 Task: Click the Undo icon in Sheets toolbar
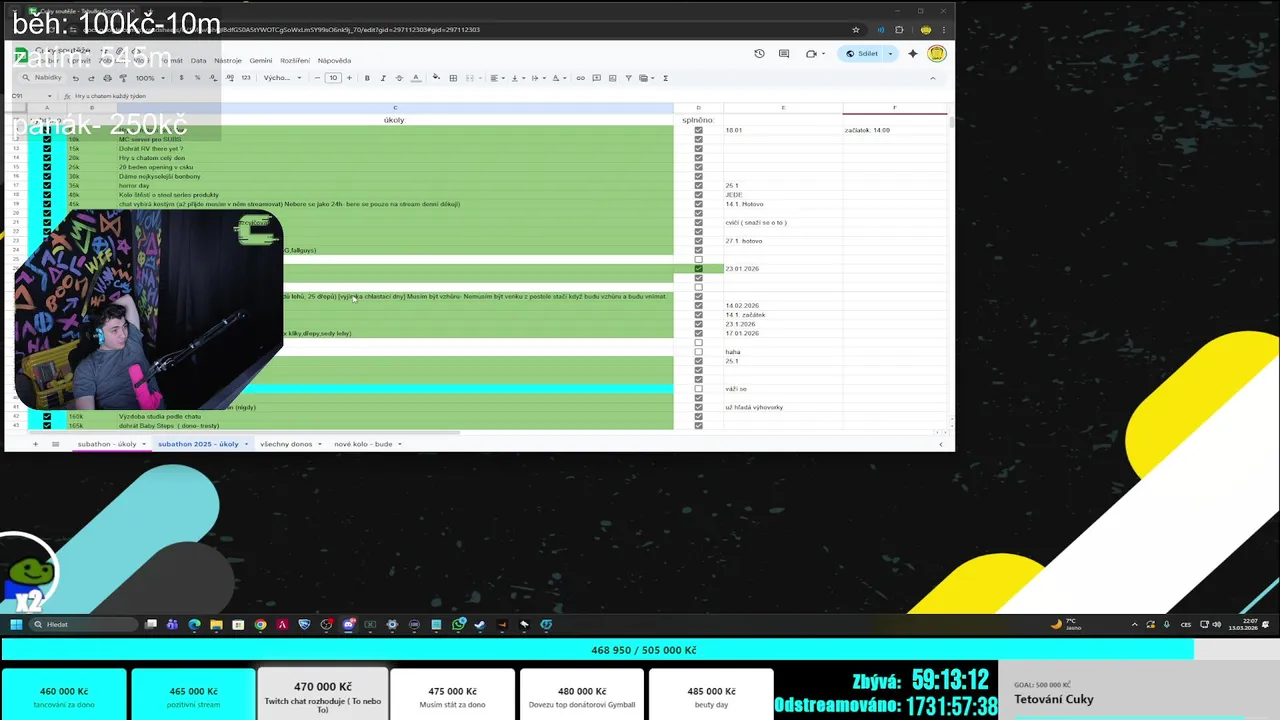coord(75,78)
